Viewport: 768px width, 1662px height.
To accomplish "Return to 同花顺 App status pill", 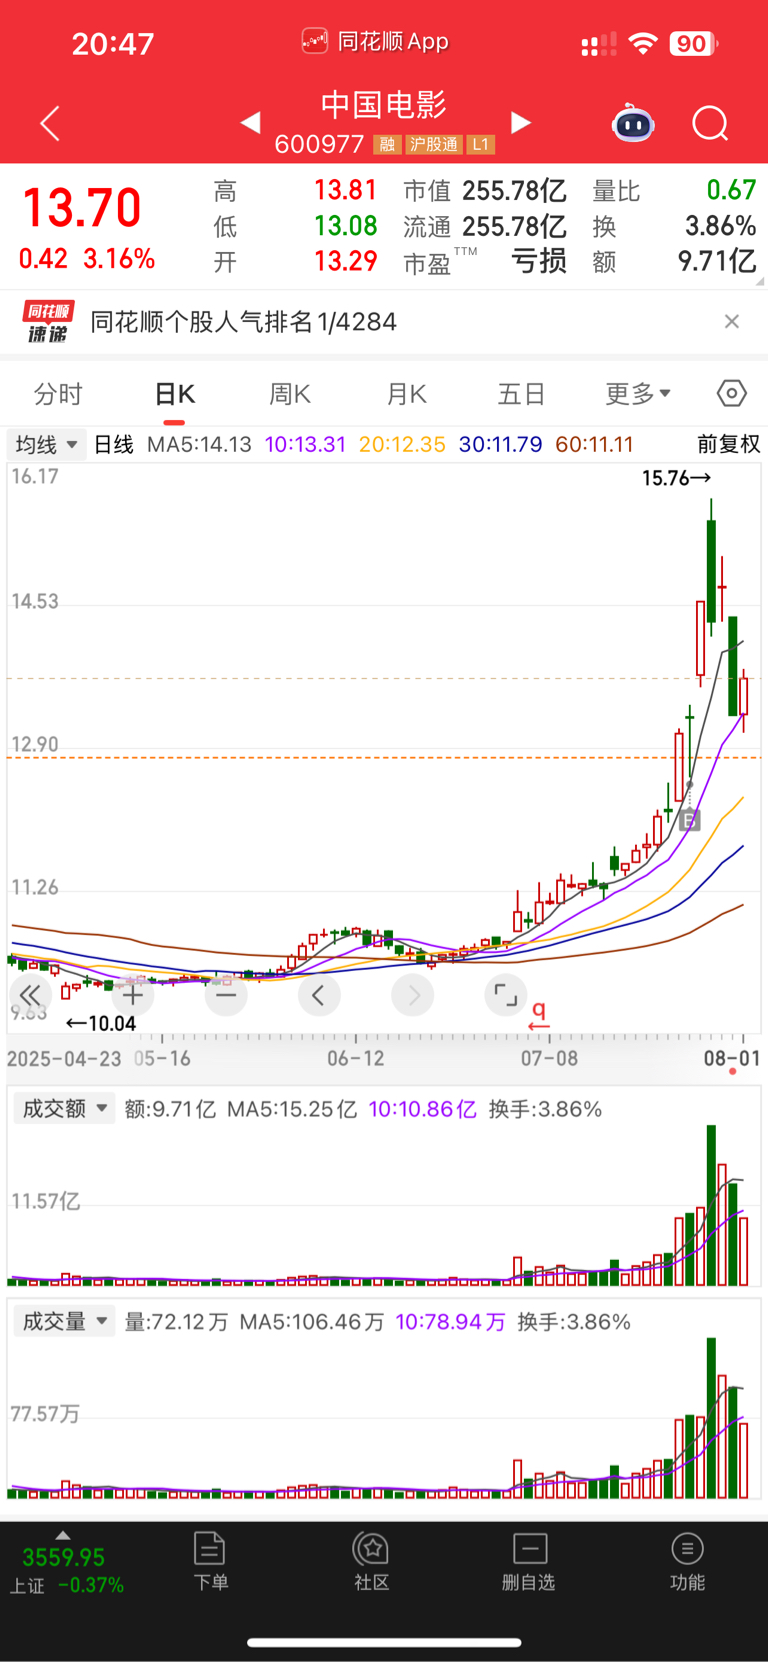I will 375,42.
